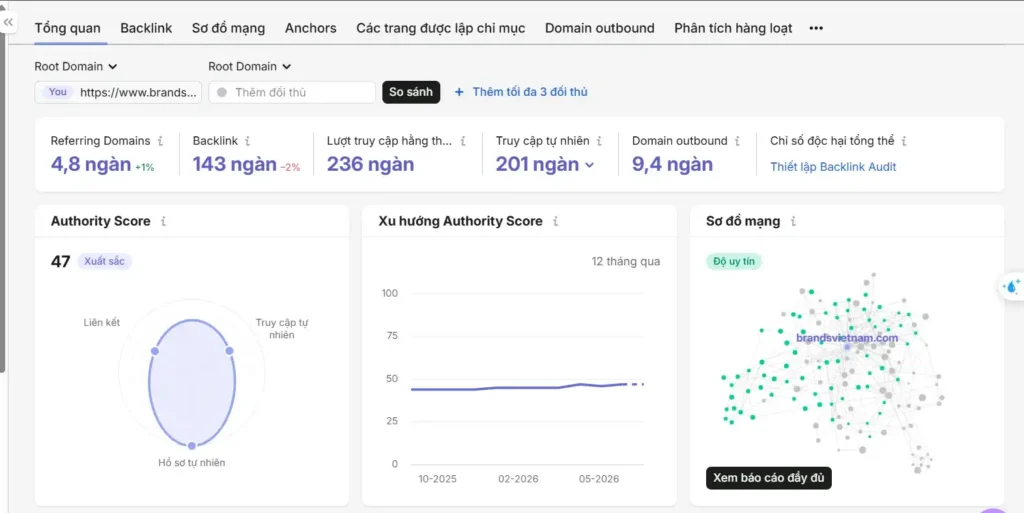The width and height of the screenshot is (1024, 513).
Task: Click the 02-2026 axis label
Action: (x=519, y=479)
